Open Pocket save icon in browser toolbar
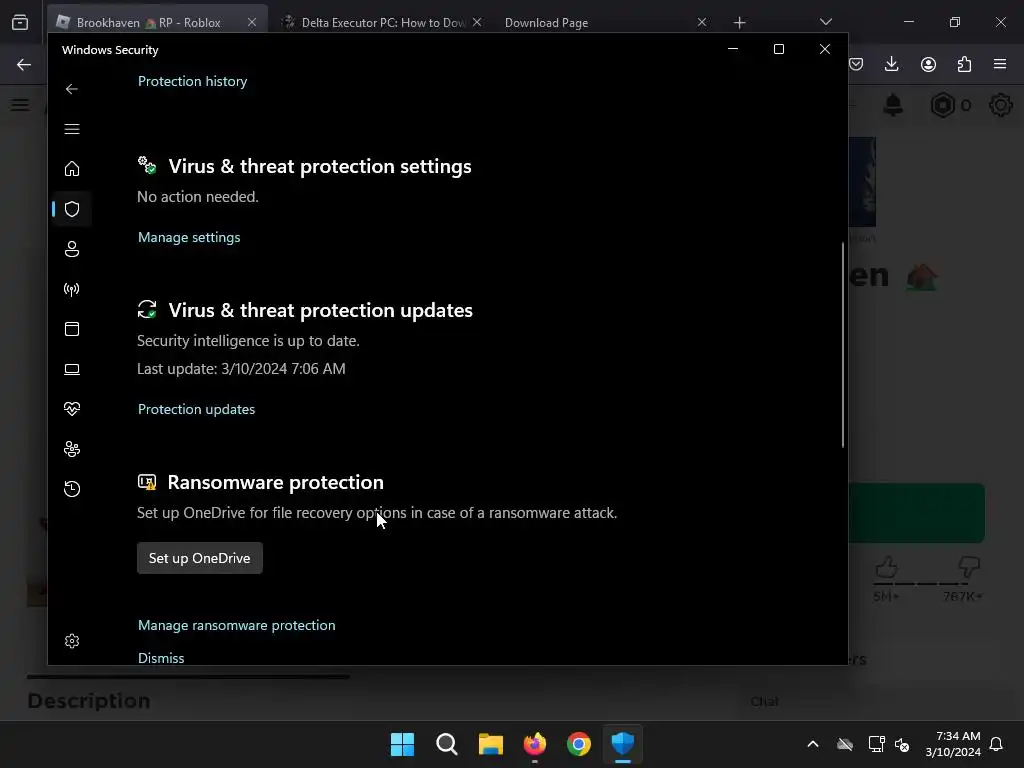 tap(856, 64)
